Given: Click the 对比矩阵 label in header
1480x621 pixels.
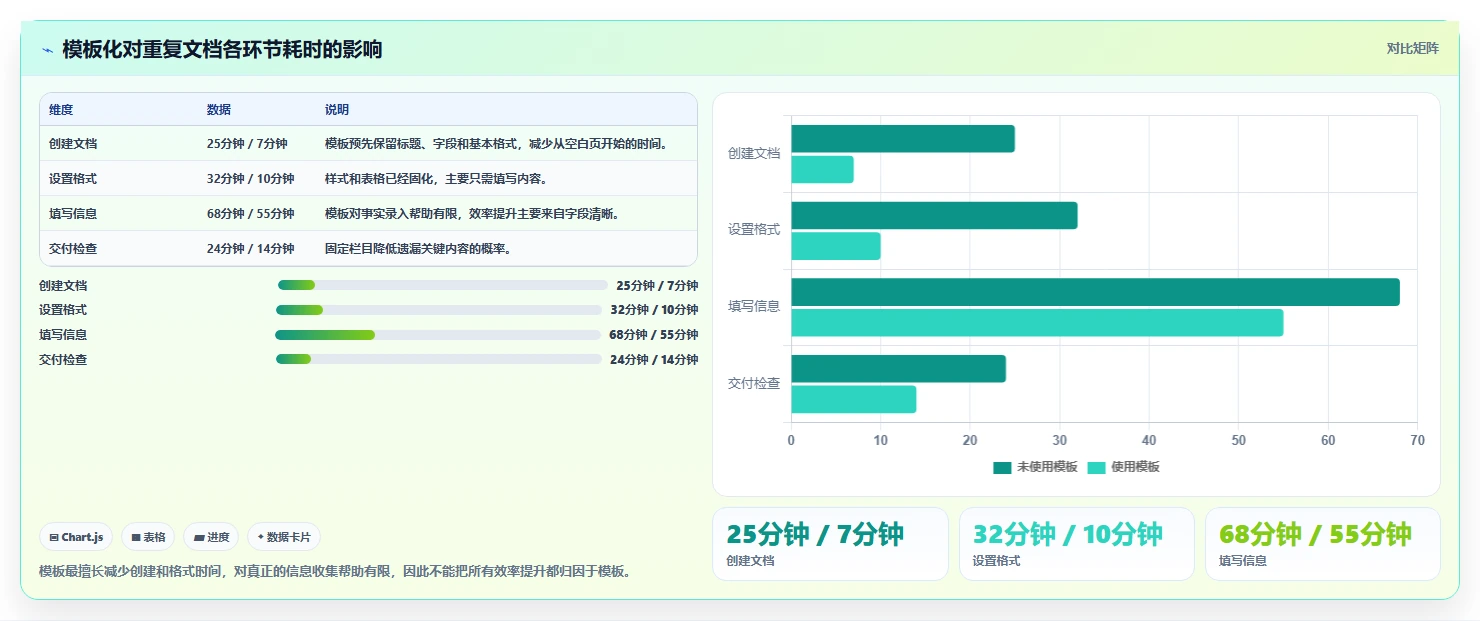Looking at the screenshot, I should [1412, 48].
